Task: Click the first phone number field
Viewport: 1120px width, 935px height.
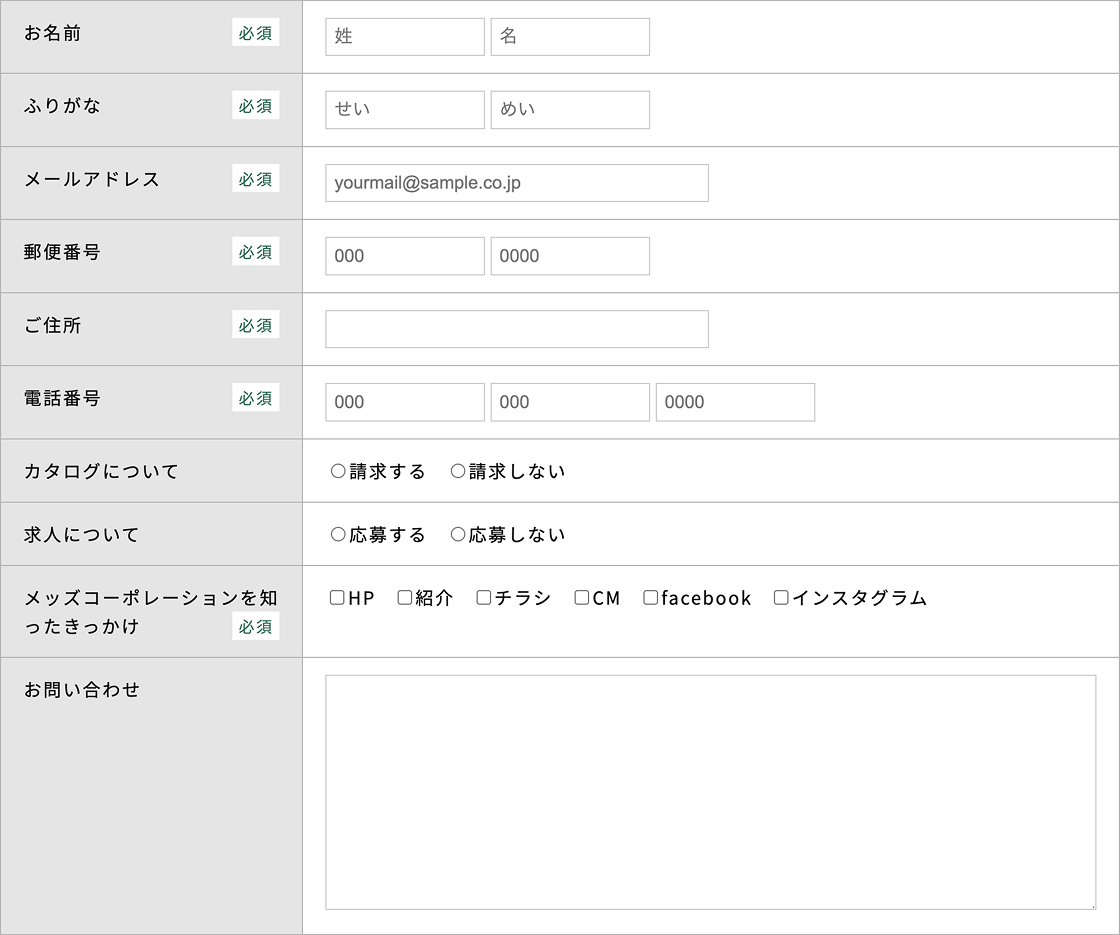Action: tap(404, 402)
